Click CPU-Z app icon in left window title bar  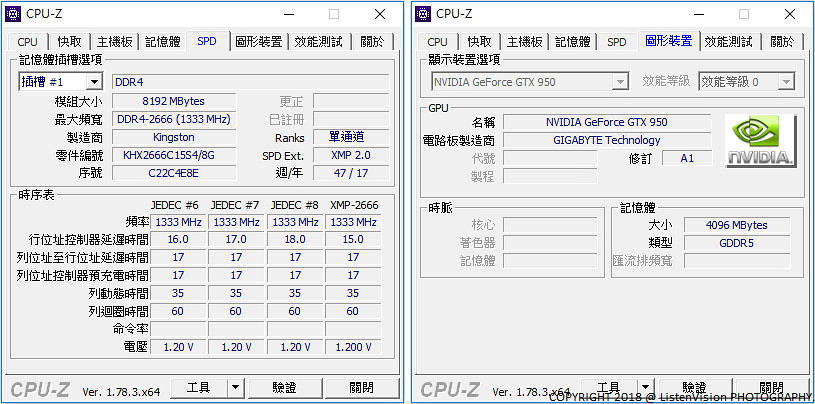point(13,14)
